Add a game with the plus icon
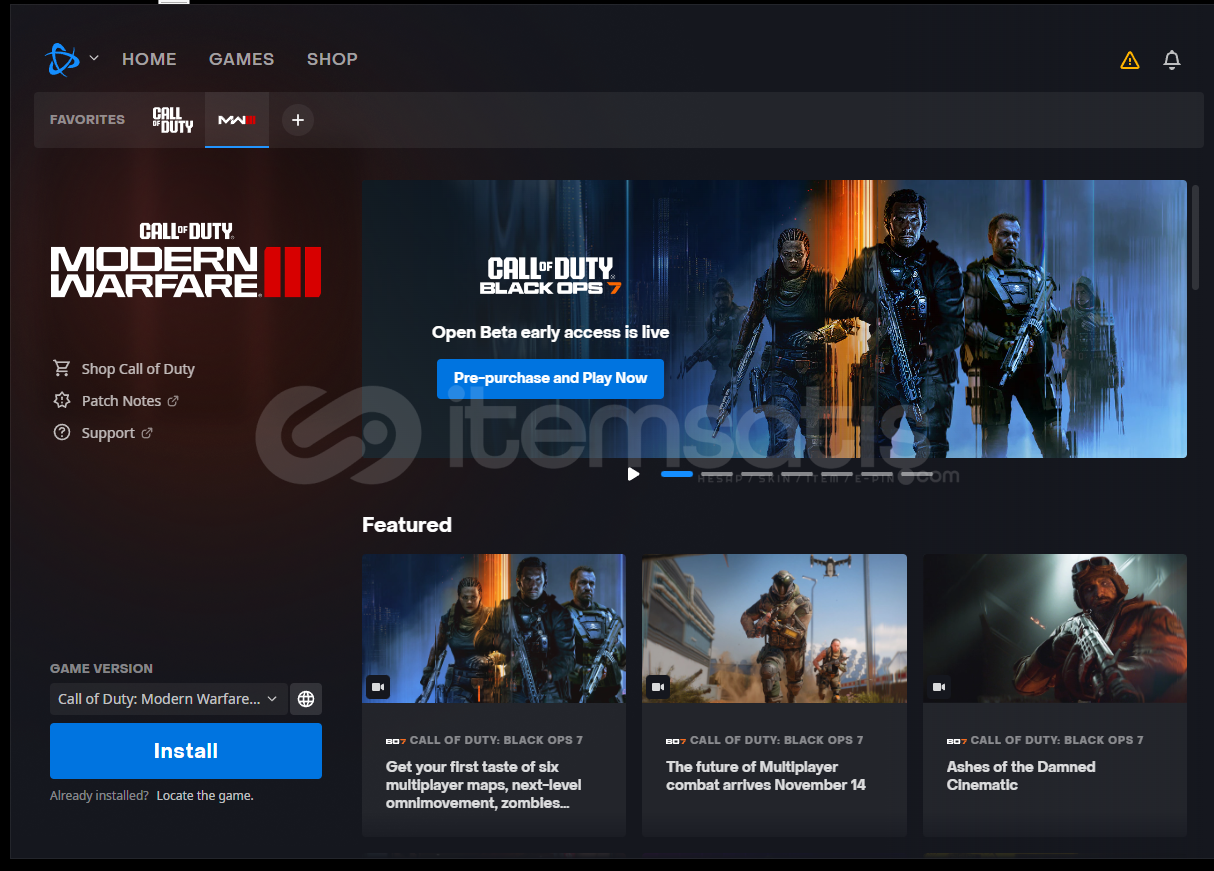This screenshot has width=1214, height=871. 297,120
